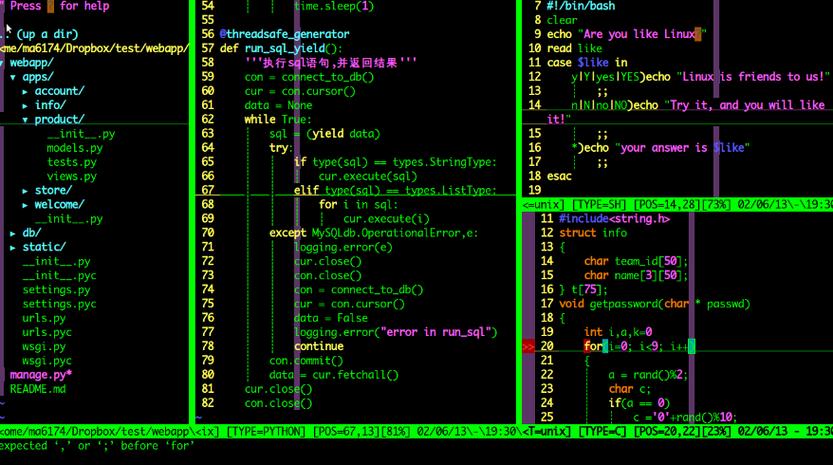833x465 pixels.
Task: Open views.py under product folder
Action: [71, 176]
